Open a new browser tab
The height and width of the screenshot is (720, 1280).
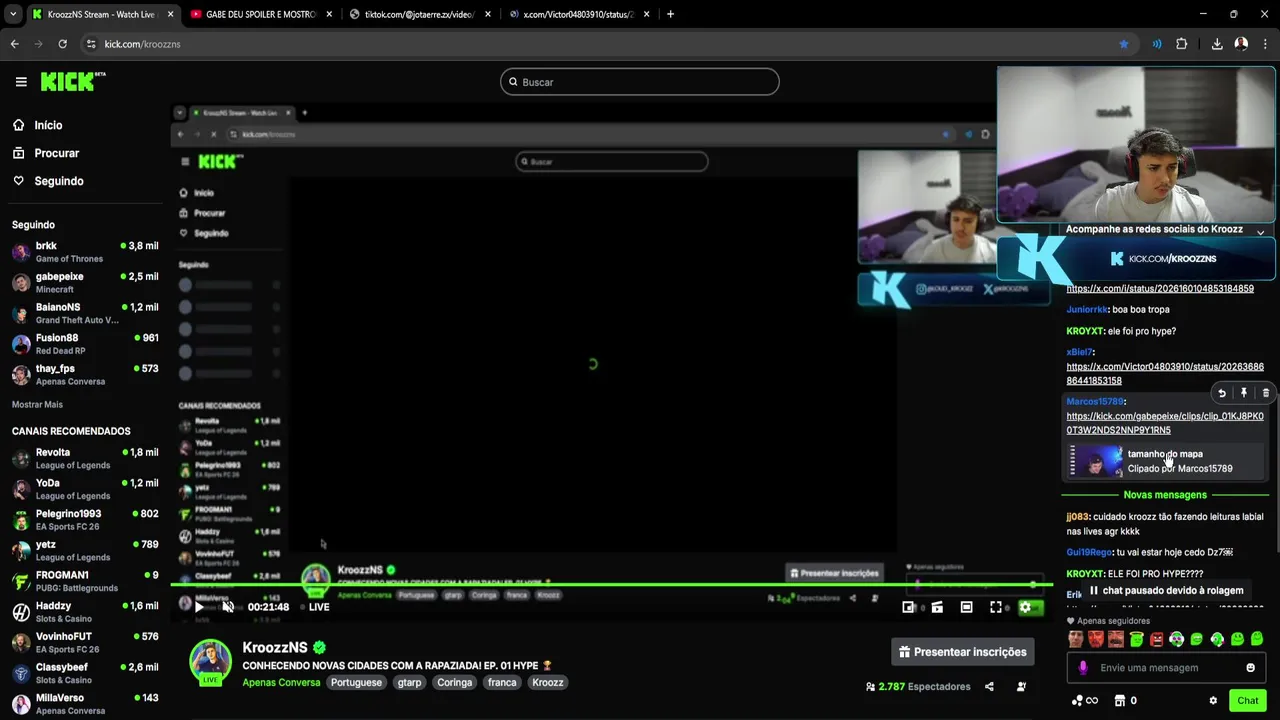[x=670, y=14]
